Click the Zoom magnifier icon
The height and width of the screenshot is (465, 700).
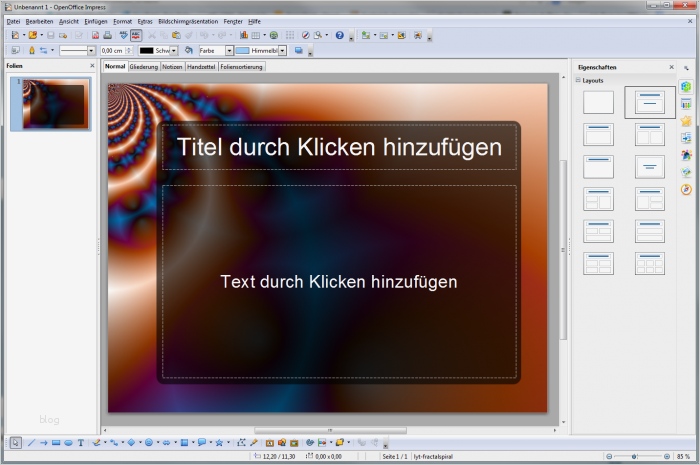(x=318, y=35)
